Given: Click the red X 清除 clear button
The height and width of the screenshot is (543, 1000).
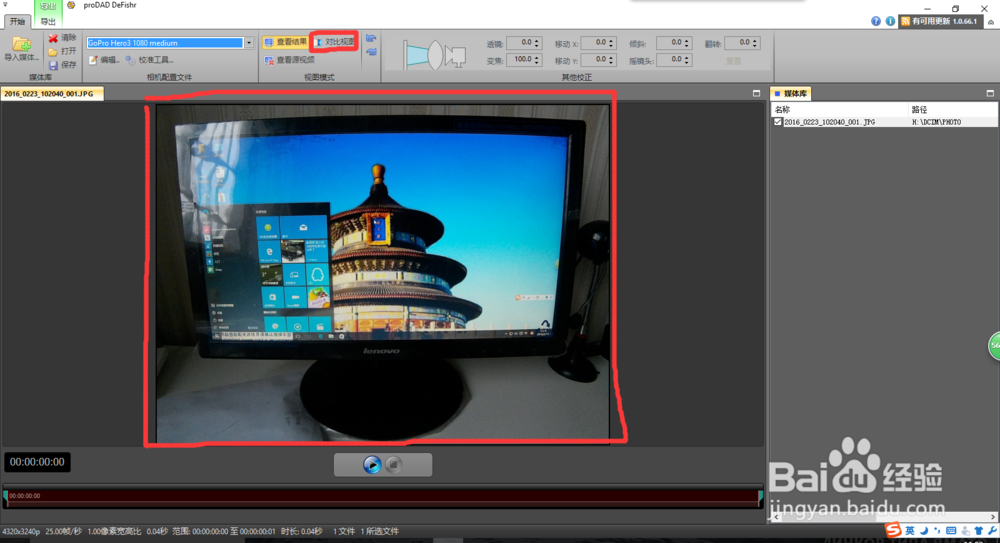Looking at the screenshot, I should pyautogui.click(x=62, y=38).
